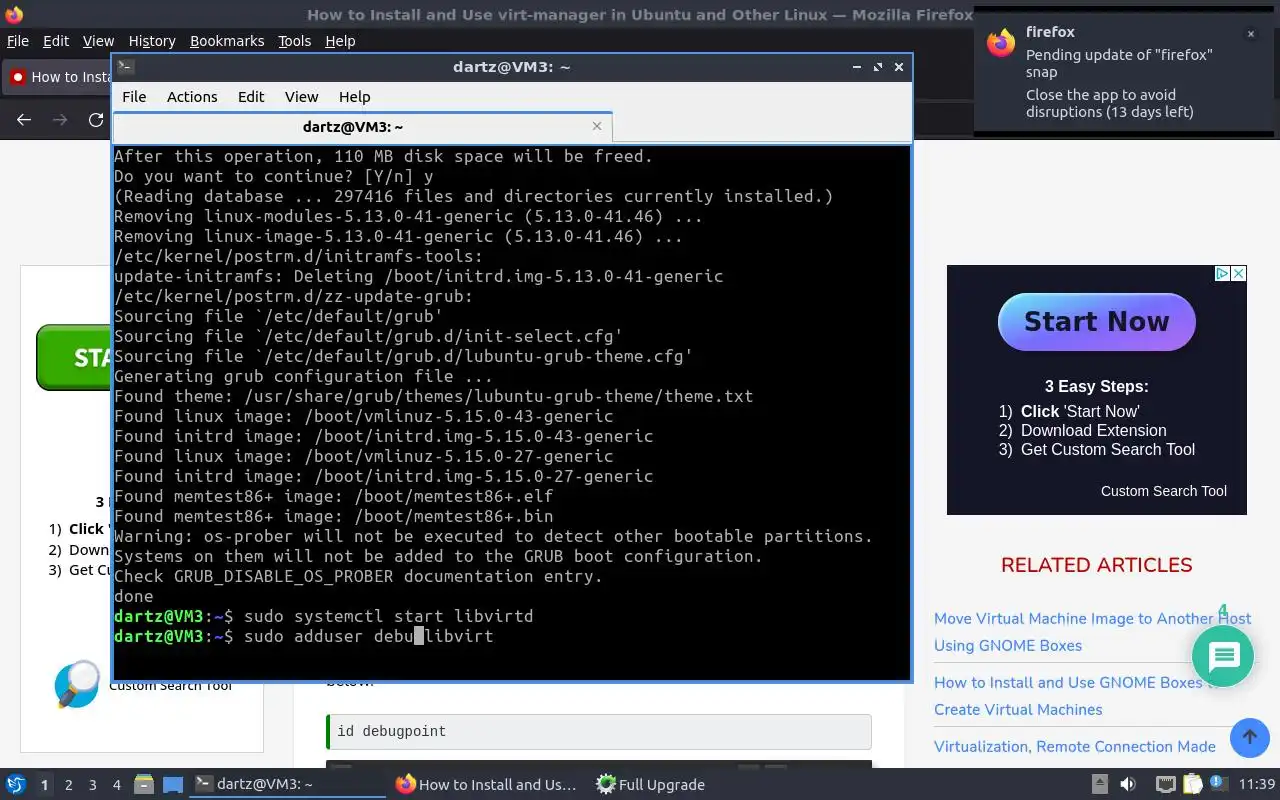
Task: Switch to Firefox via its taskbar entry
Action: tap(487, 785)
